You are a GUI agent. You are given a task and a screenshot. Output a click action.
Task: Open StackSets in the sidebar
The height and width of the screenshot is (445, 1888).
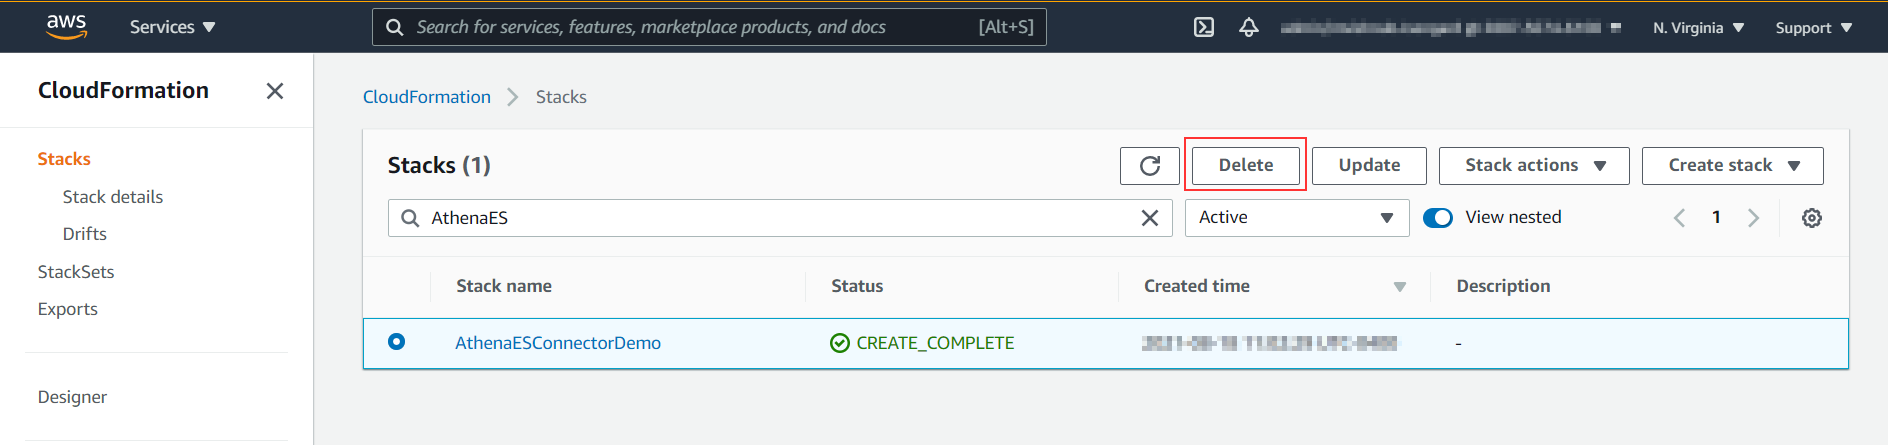click(76, 272)
